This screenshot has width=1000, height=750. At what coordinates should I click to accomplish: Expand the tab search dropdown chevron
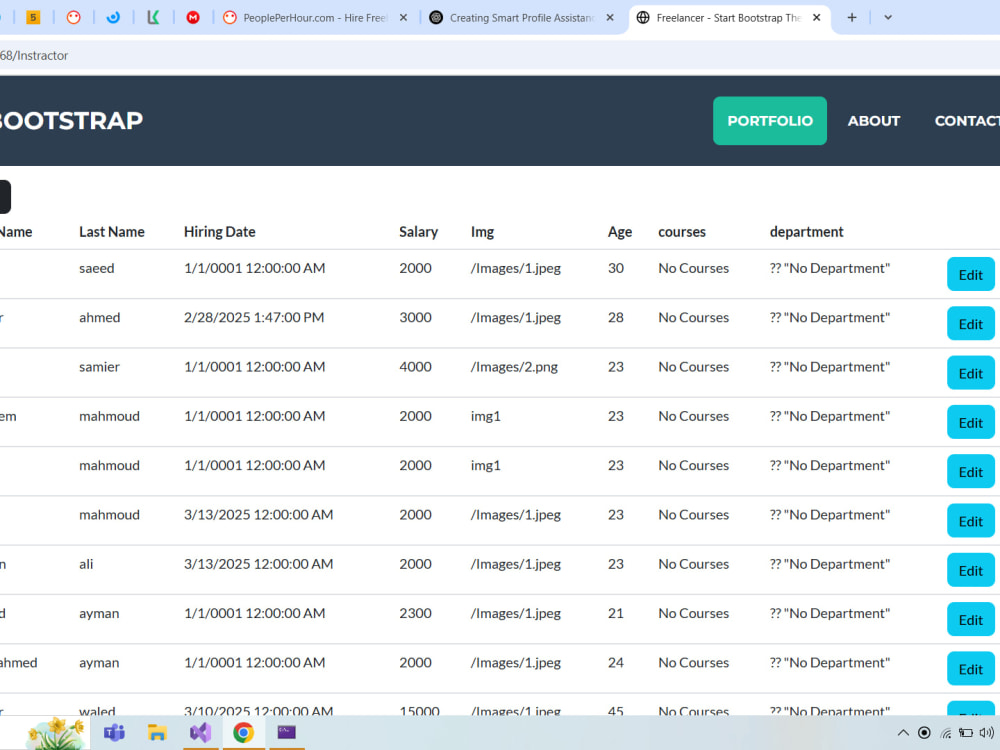888,18
